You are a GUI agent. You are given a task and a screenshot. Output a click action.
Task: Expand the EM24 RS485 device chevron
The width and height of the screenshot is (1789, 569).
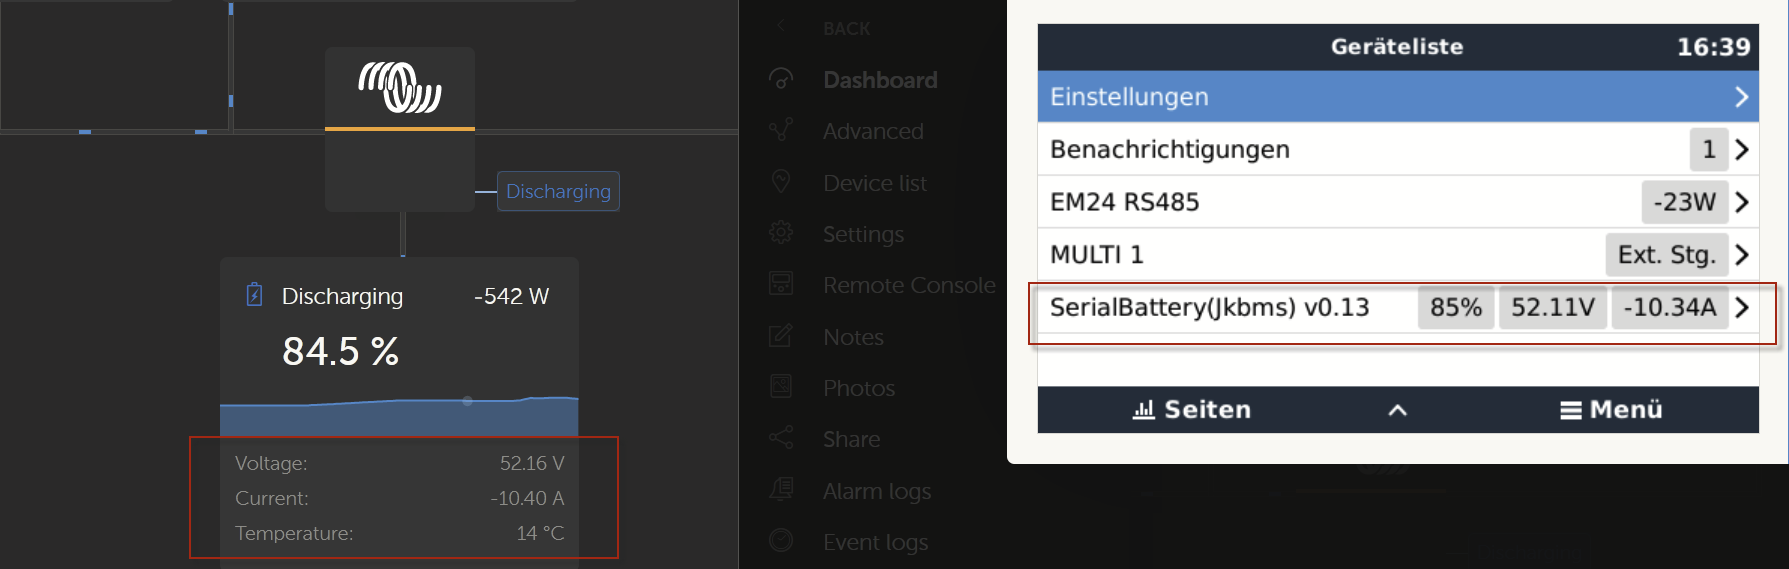click(x=1741, y=202)
